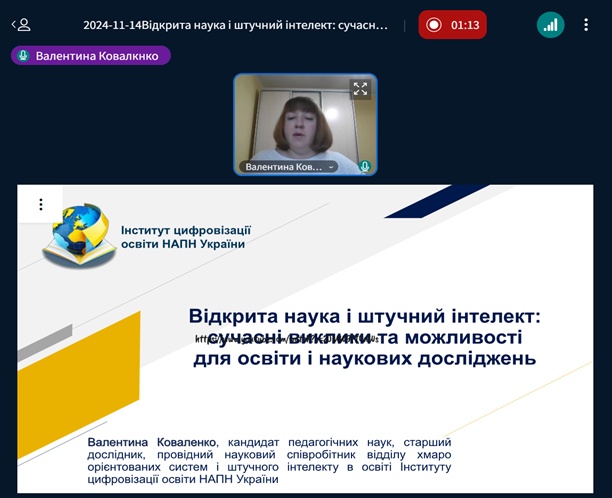This screenshot has height=498, width=612.
Task: Click the meeting title text in header
Action: (x=235, y=25)
